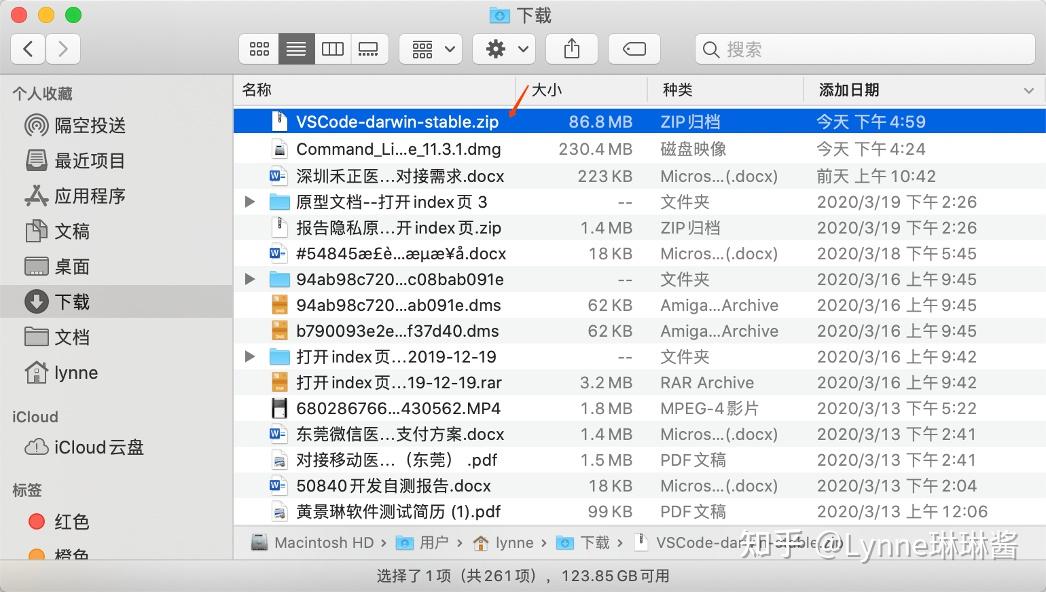1046x592 pixels.
Task: Open the action gear dropdown menu
Action: 504,48
